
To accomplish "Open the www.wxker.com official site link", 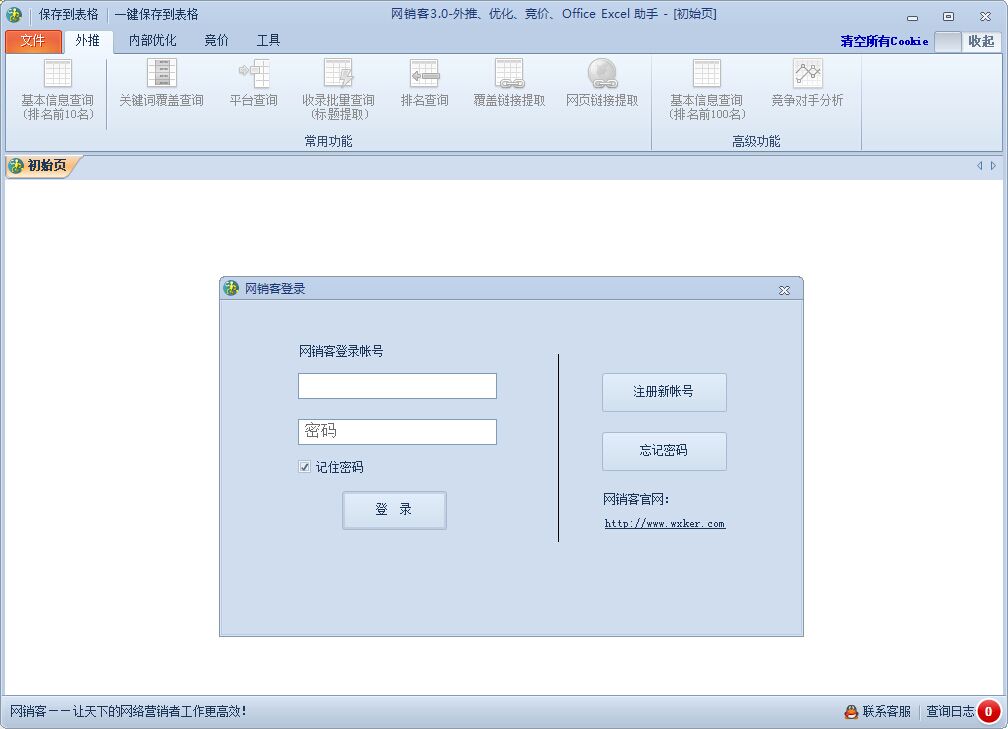I will [x=664, y=523].
